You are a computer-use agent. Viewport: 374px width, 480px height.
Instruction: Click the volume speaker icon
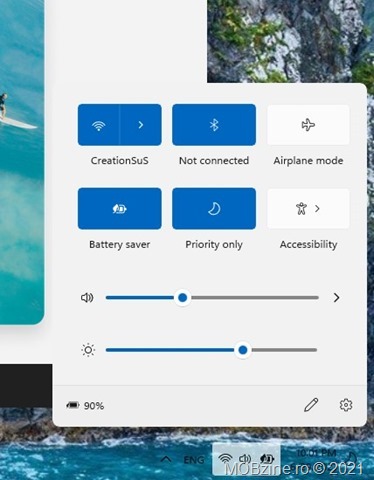pos(87,298)
